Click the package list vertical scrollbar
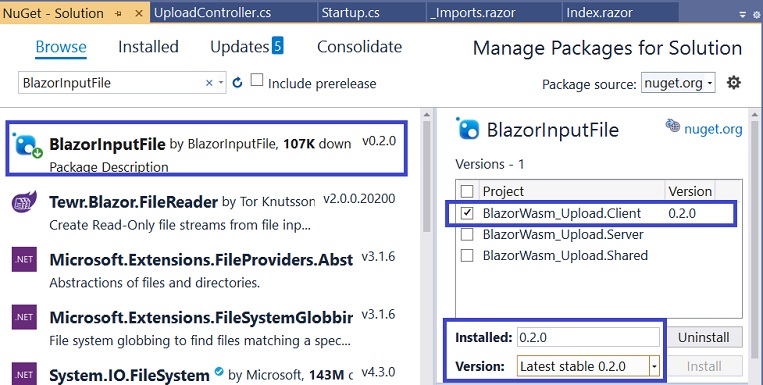763x385 pixels. [x=427, y=175]
